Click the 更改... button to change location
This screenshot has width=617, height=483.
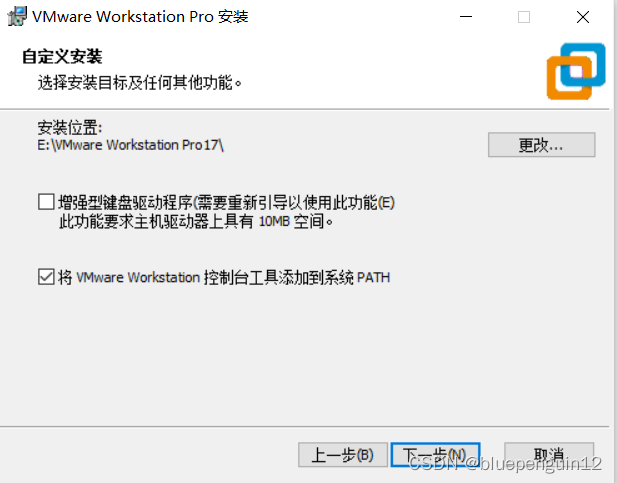click(x=541, y=145)
